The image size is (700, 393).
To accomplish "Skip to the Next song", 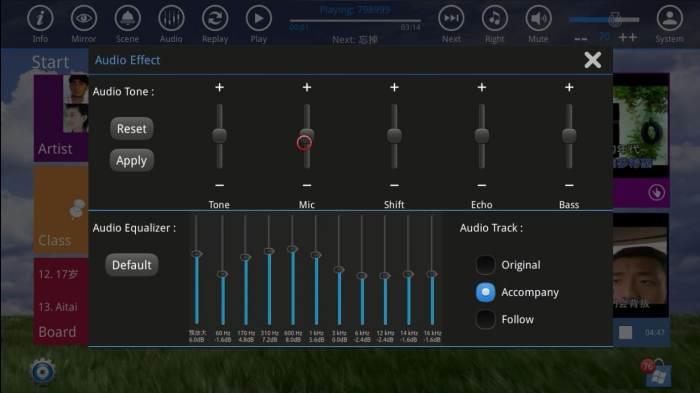I will [451, 19].
